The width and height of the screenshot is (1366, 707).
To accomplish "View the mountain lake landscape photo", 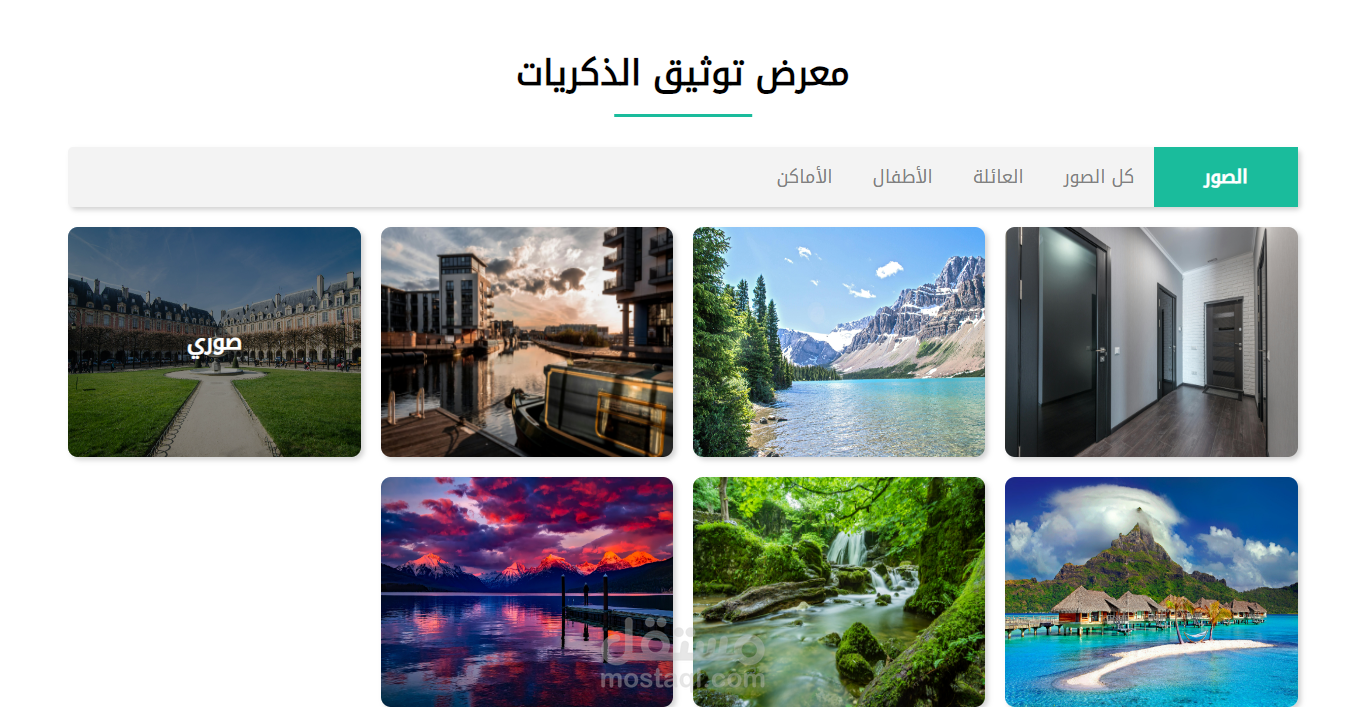I will point(839,342).
